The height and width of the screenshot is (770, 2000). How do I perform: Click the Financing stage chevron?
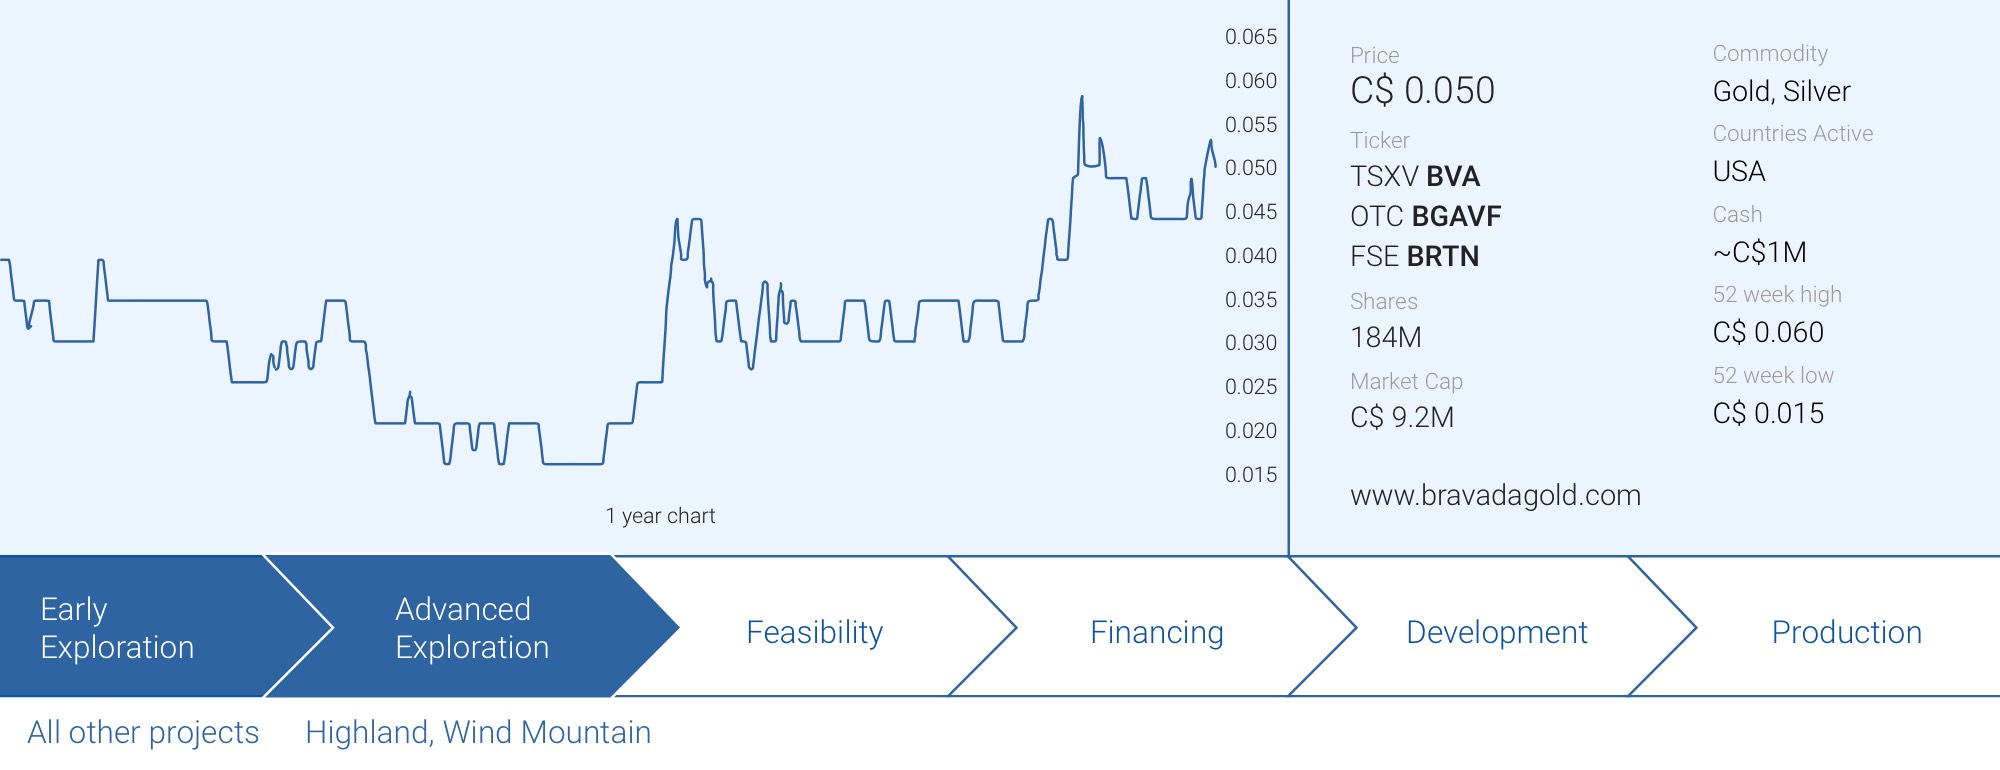1157,632
